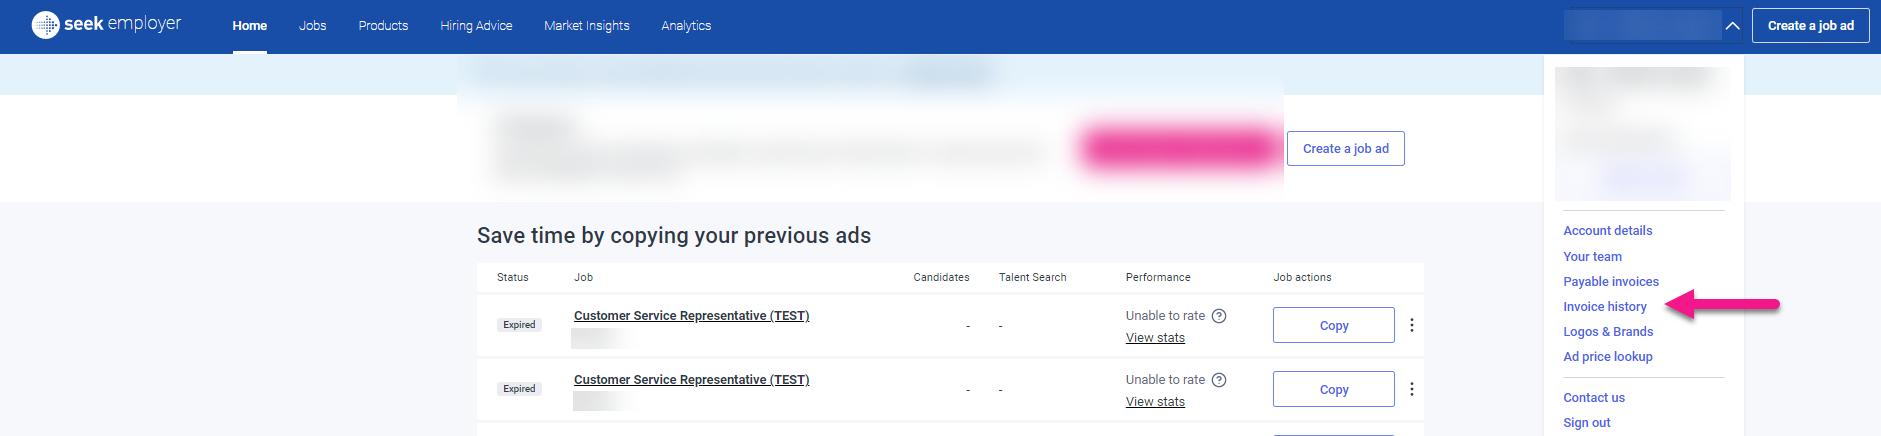This screenshot has width=1881, height=436.
Task: Copy the second Customer Service Representative ad
Action: click(1333, 389)
